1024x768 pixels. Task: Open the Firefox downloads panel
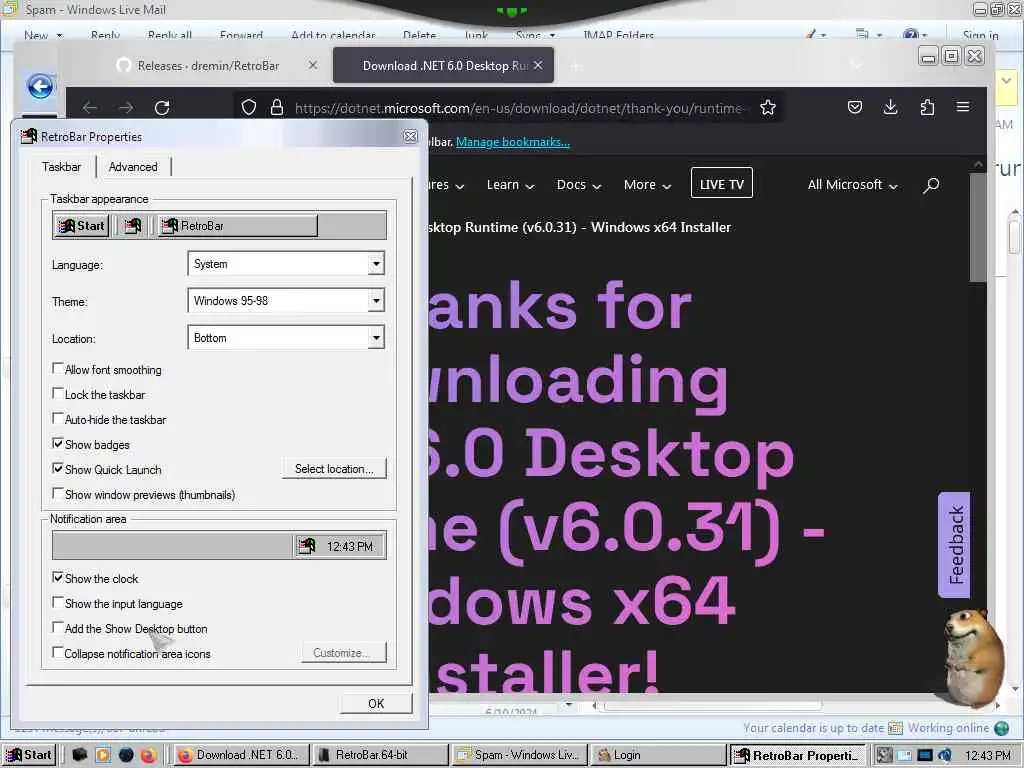coord(890,107)
